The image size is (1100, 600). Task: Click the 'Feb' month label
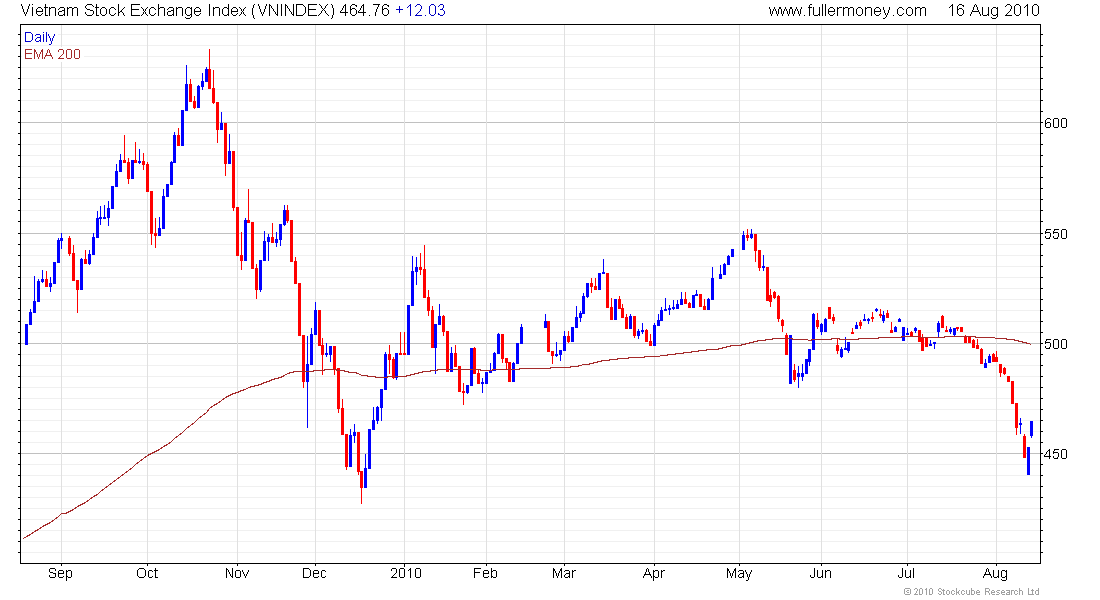tap(485, 573)
